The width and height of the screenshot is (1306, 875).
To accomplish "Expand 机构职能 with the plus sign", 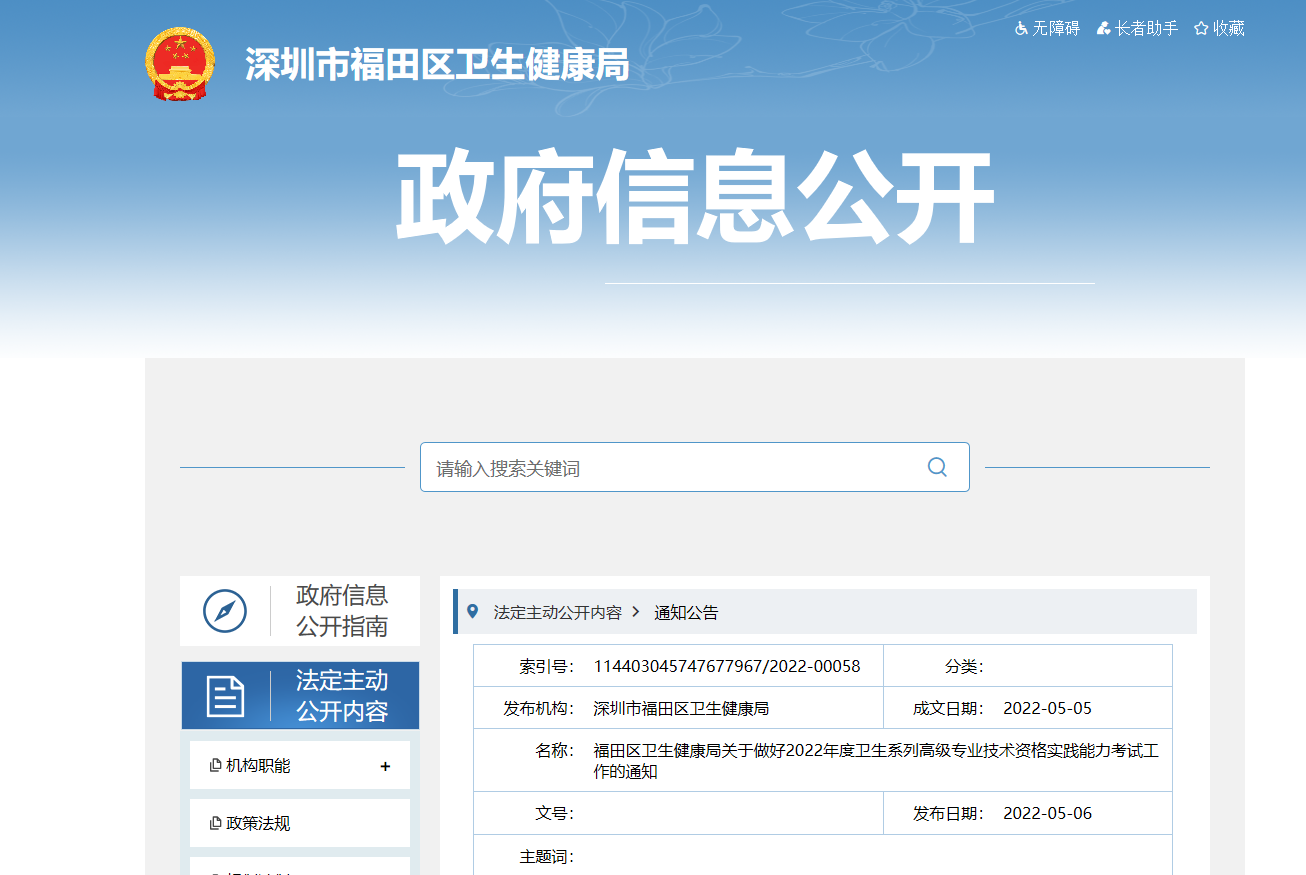I will tap(386, 766).
